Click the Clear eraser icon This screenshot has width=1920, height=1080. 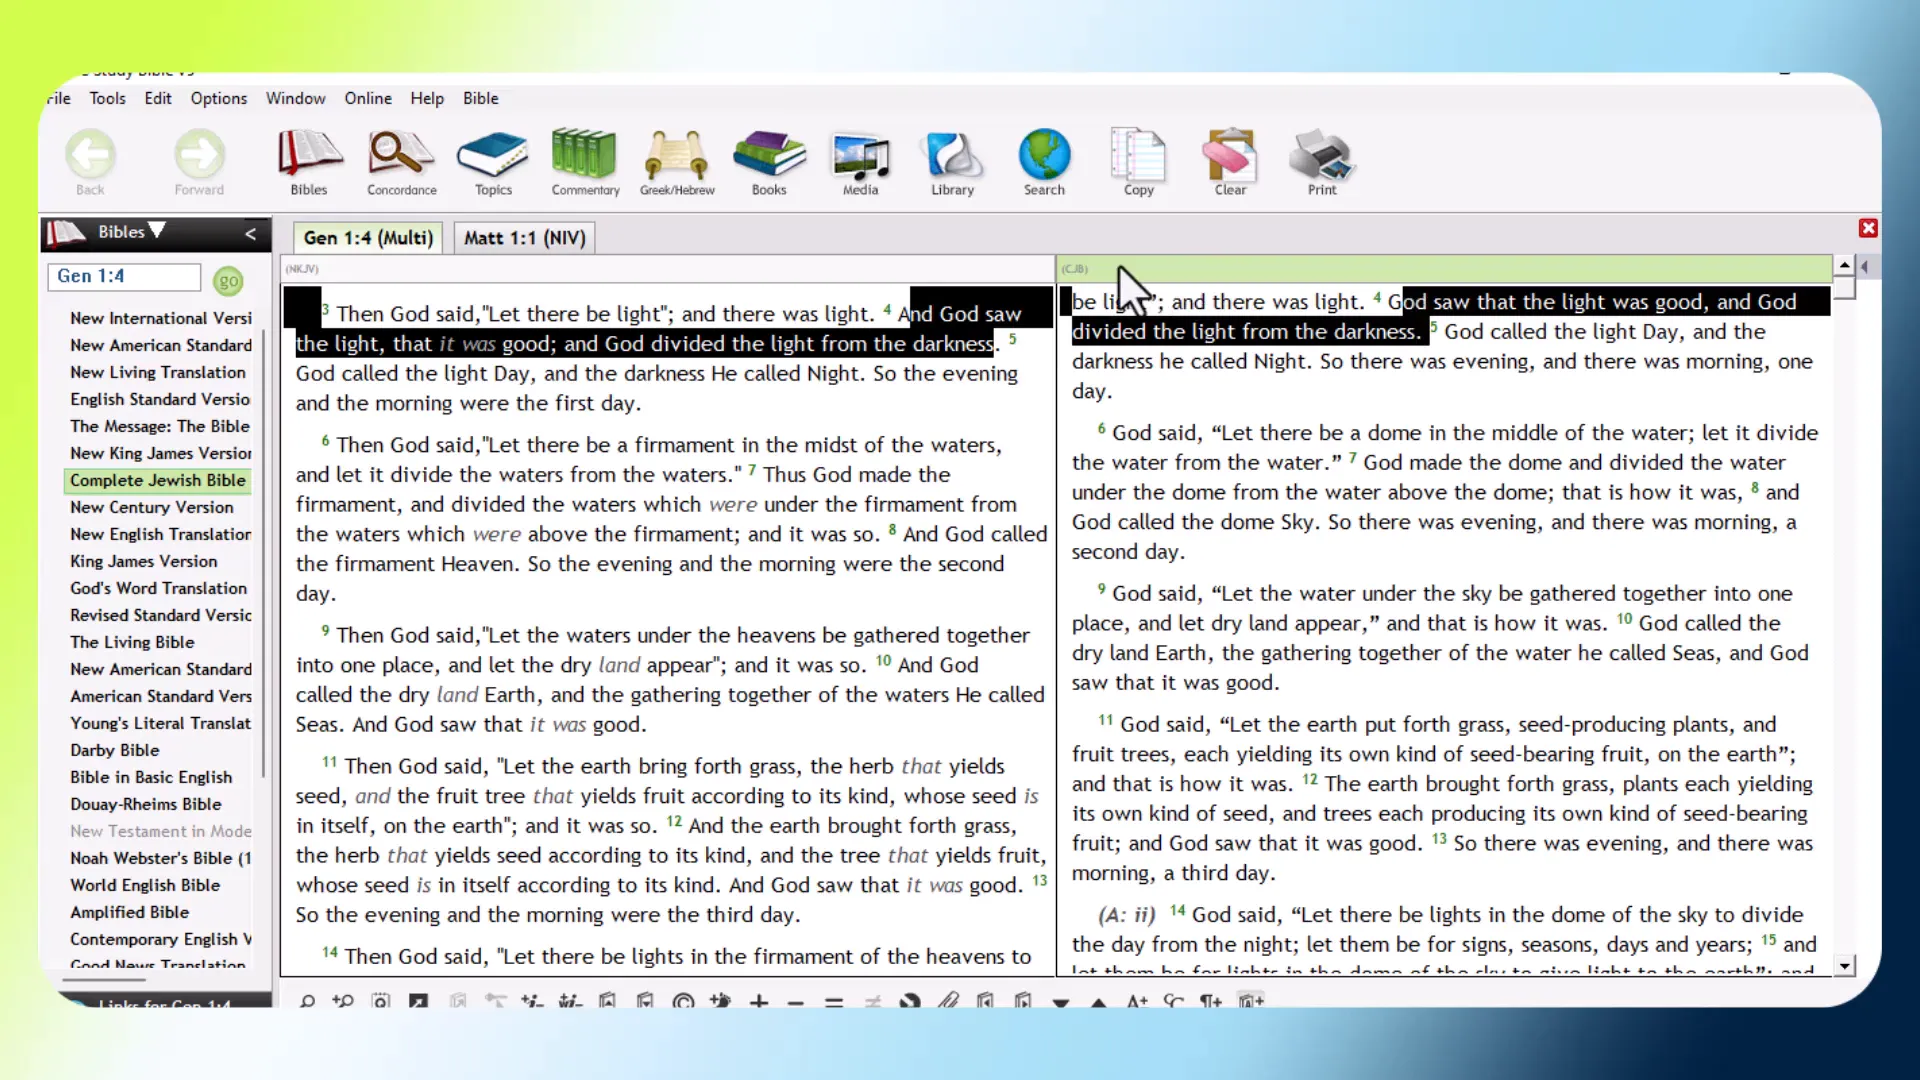(1230, 163)
